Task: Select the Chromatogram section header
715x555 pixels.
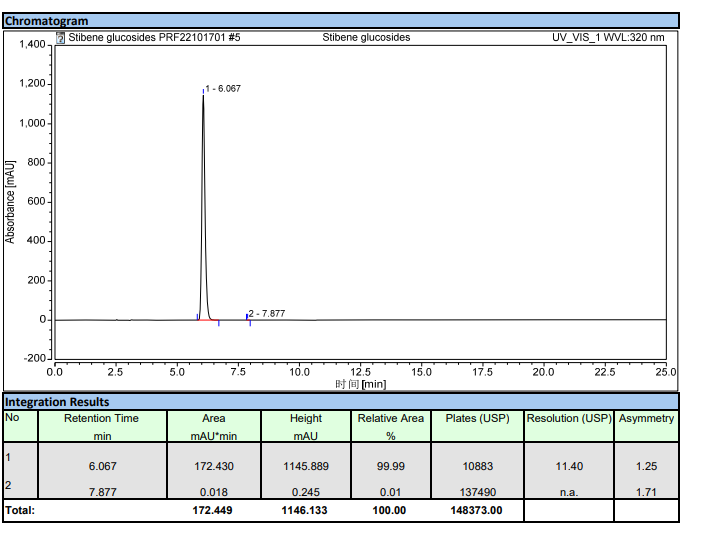Action: pos(46,20)
